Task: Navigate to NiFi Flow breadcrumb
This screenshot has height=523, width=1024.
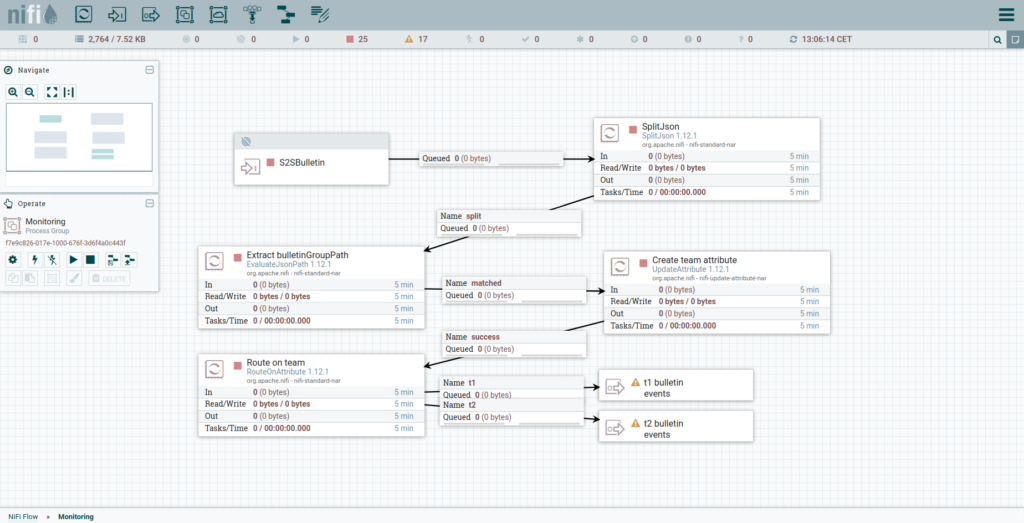Action: pos(23,516)
